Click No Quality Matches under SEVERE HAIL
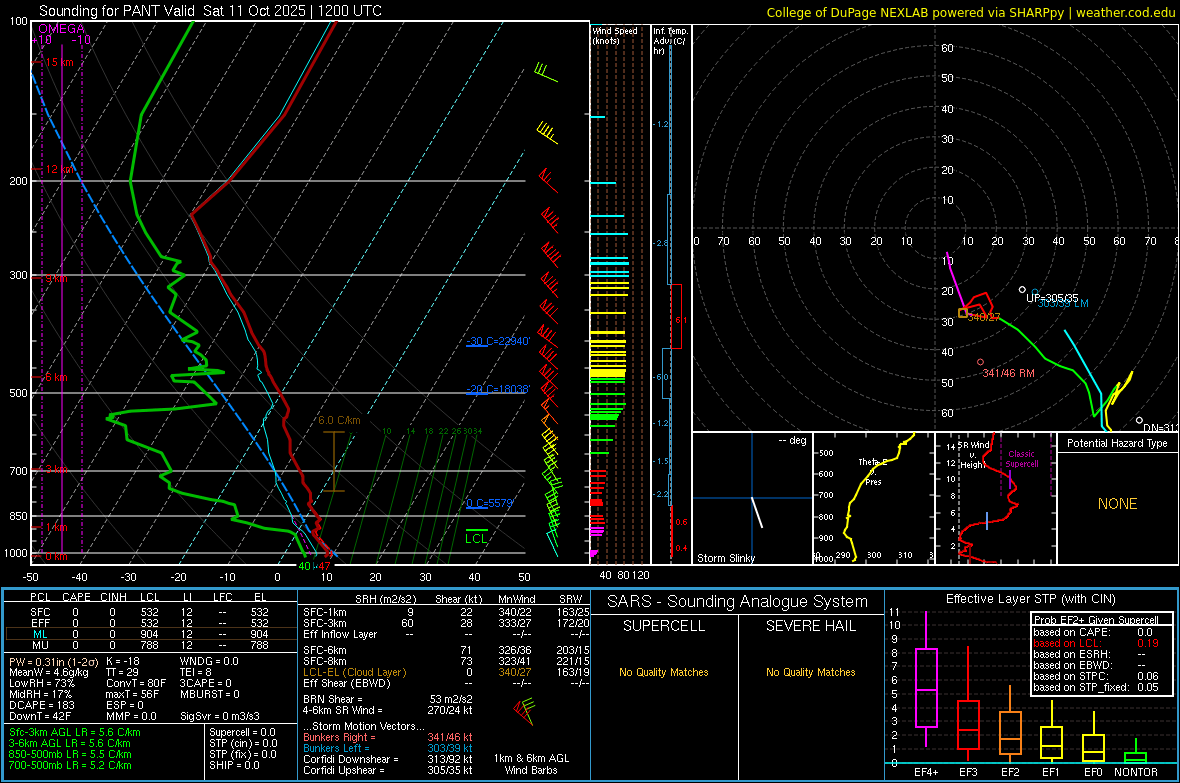This screenshot has width=1180, height=783. tap(810, 672)
